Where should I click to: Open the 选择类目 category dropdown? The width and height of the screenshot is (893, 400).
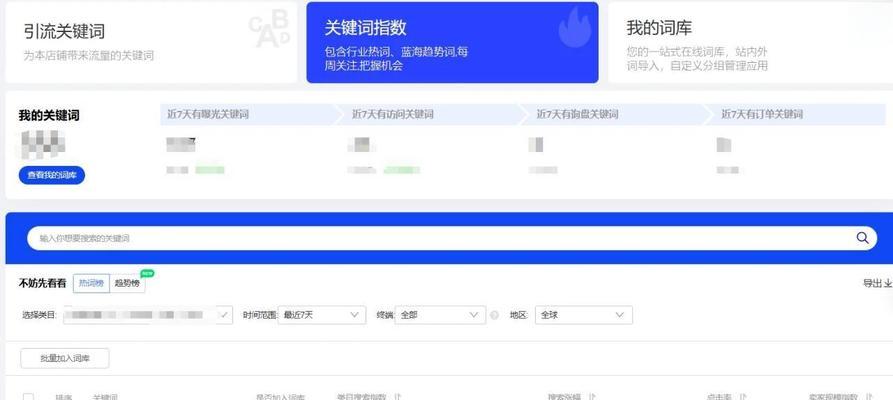pyautogui.click(x=148, y=315)
